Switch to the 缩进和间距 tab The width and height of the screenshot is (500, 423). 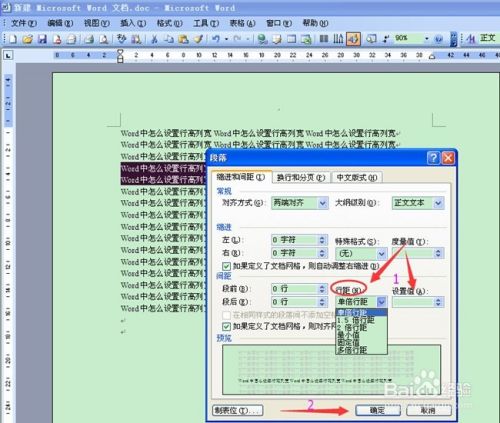(x=241, y=177)
